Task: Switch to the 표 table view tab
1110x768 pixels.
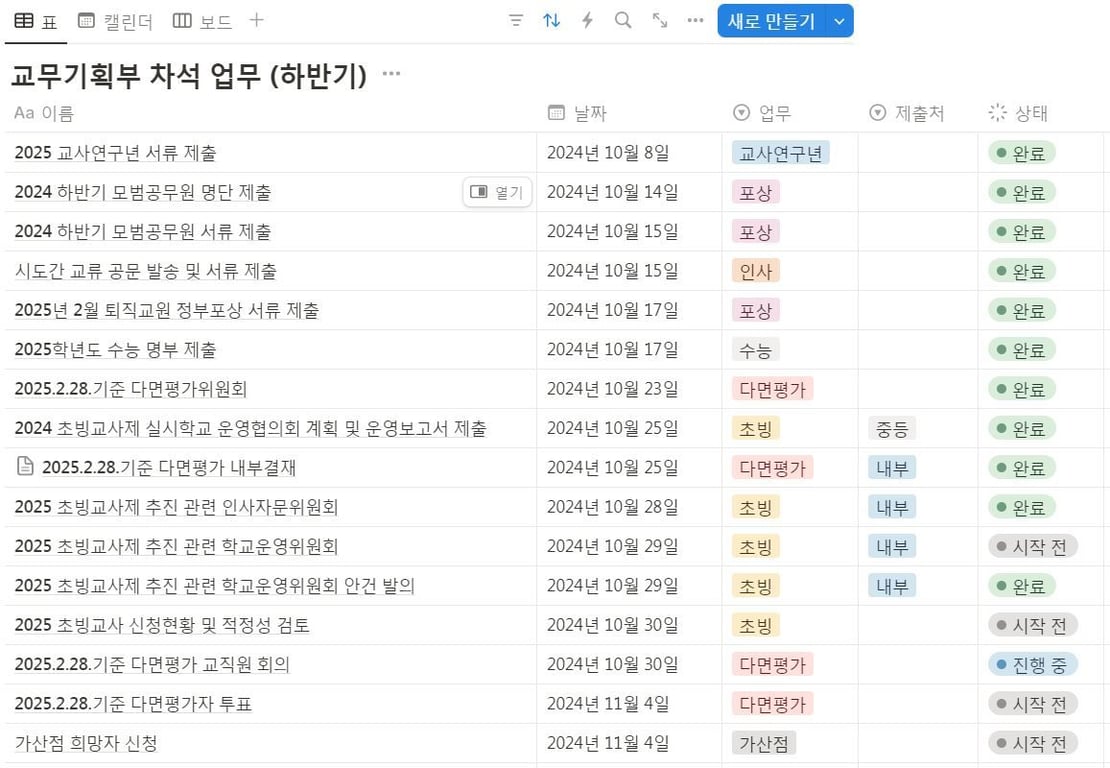Action: (36, 21)
